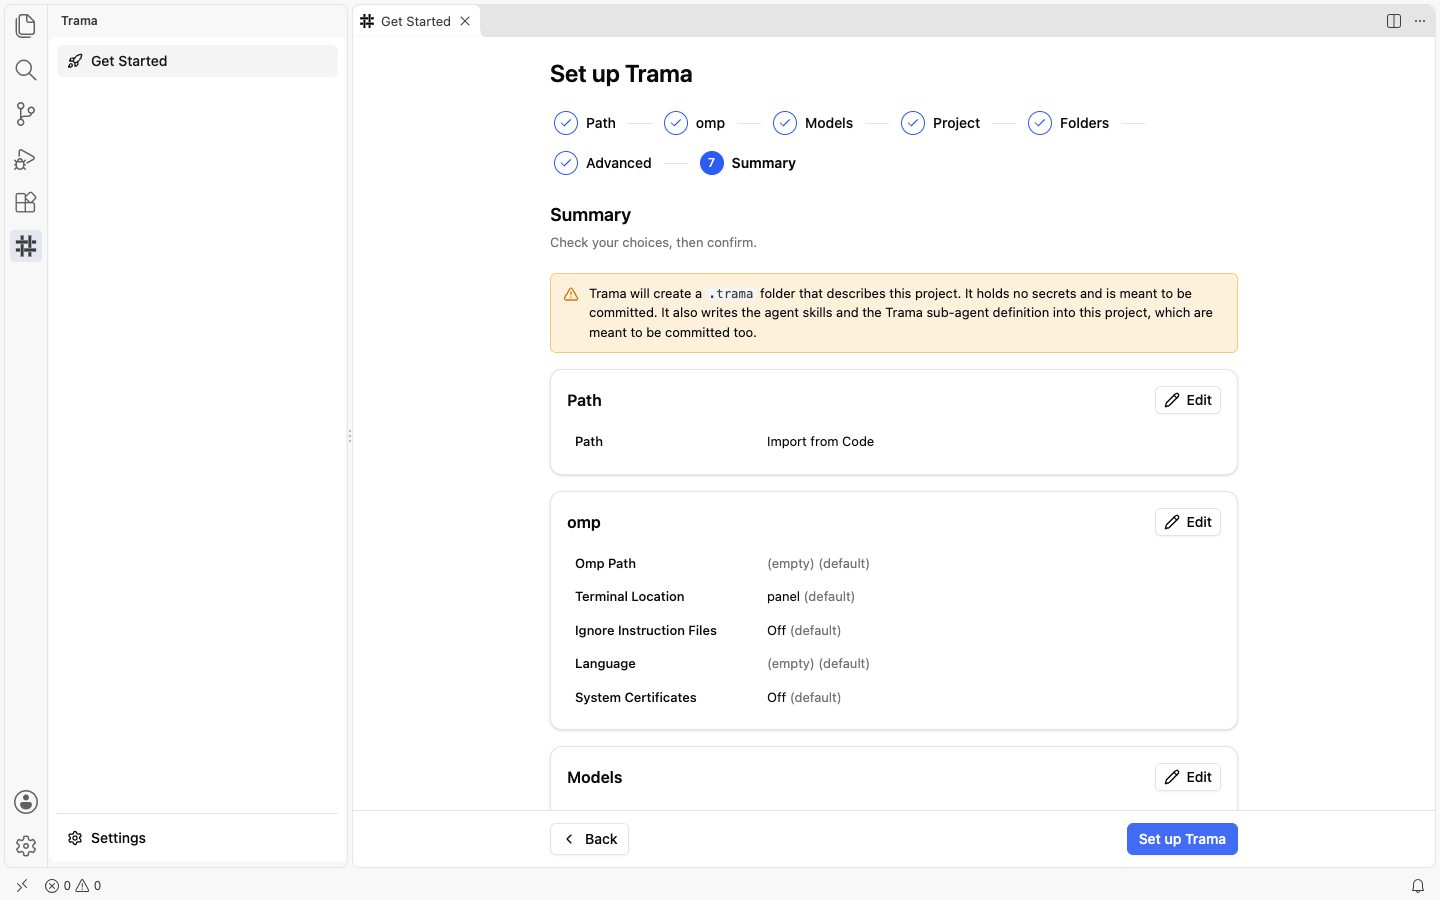Image resolution: width=1440 pixels, height=900 pixels.
Task: Click the remote window icon in status bar
Action: [x=22, y=885]
